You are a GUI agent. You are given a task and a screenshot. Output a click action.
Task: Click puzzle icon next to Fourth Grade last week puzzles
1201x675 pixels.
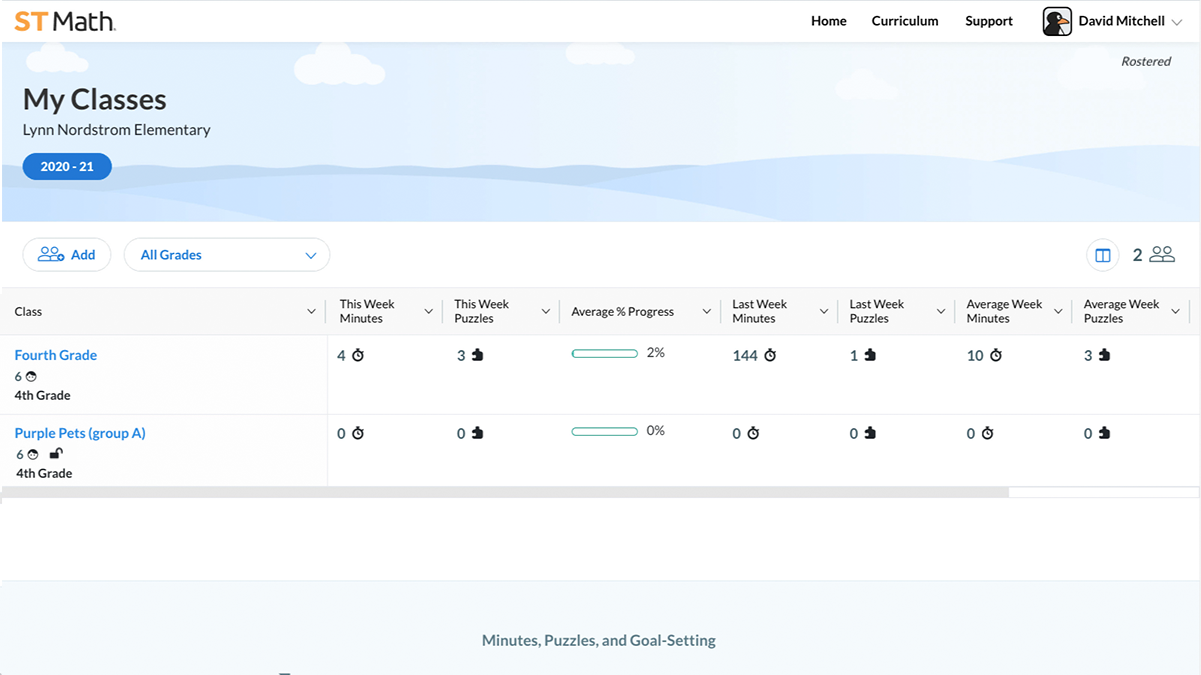pos(870,355)
